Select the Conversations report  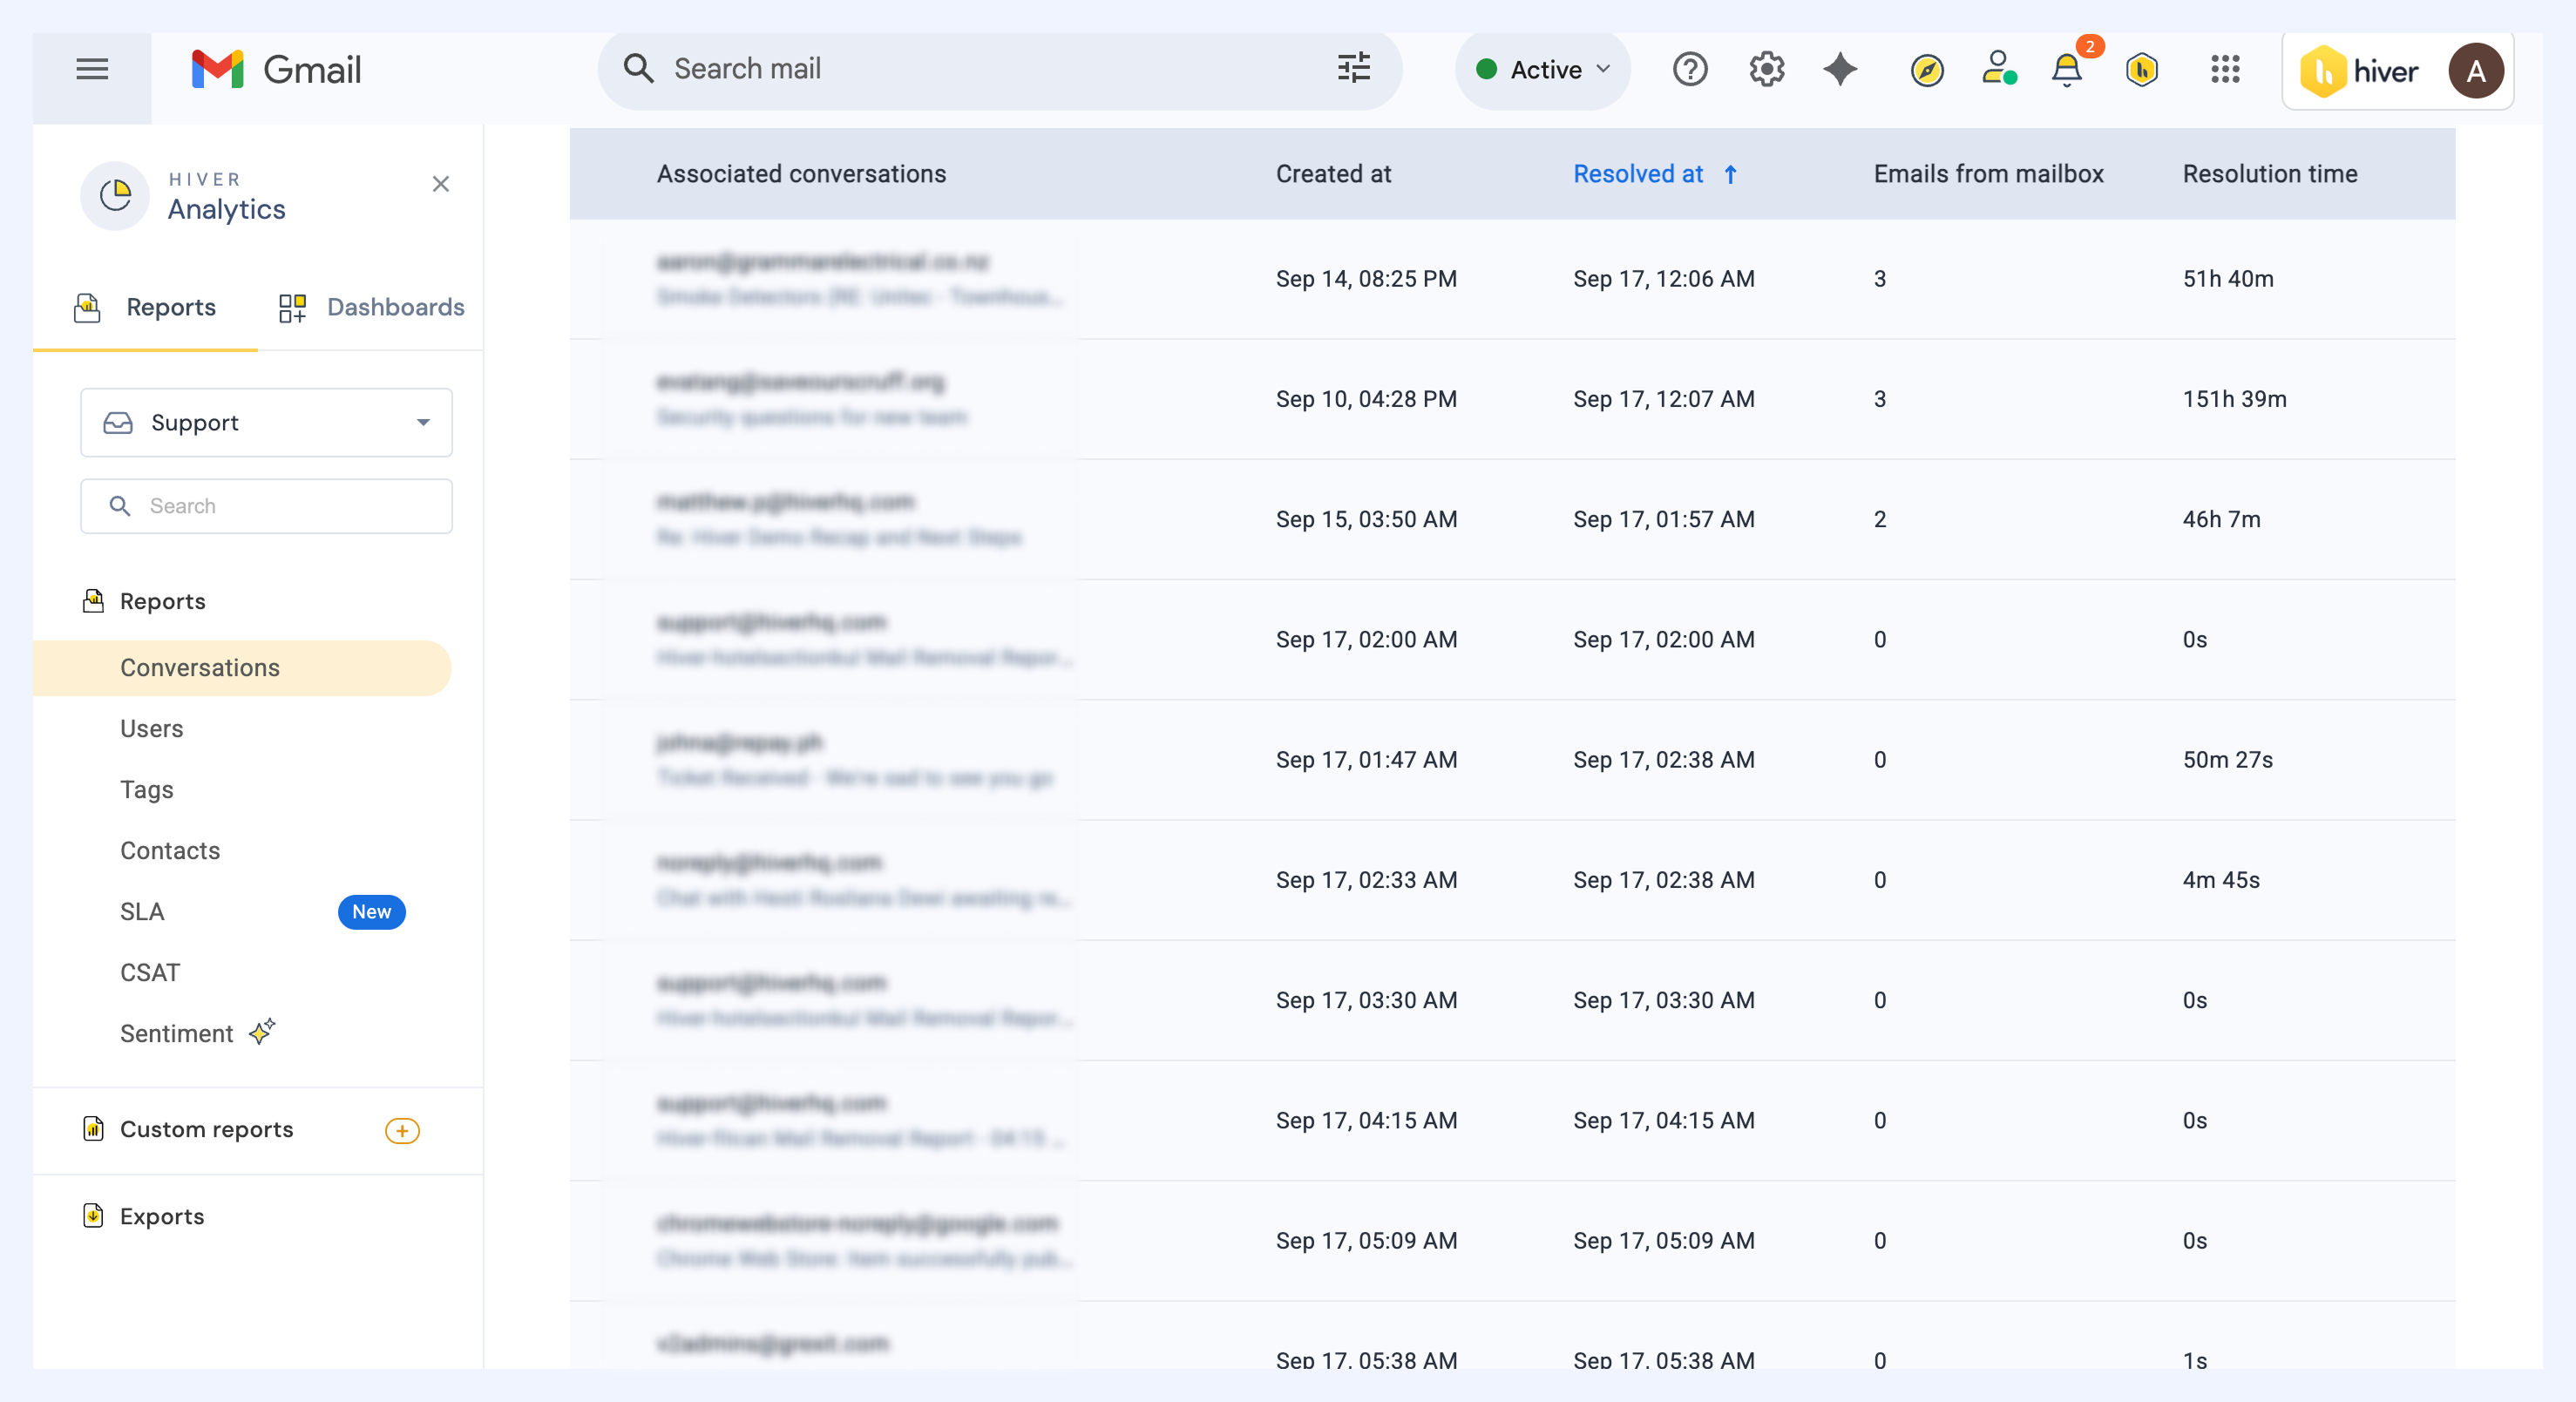click(242, 667)
